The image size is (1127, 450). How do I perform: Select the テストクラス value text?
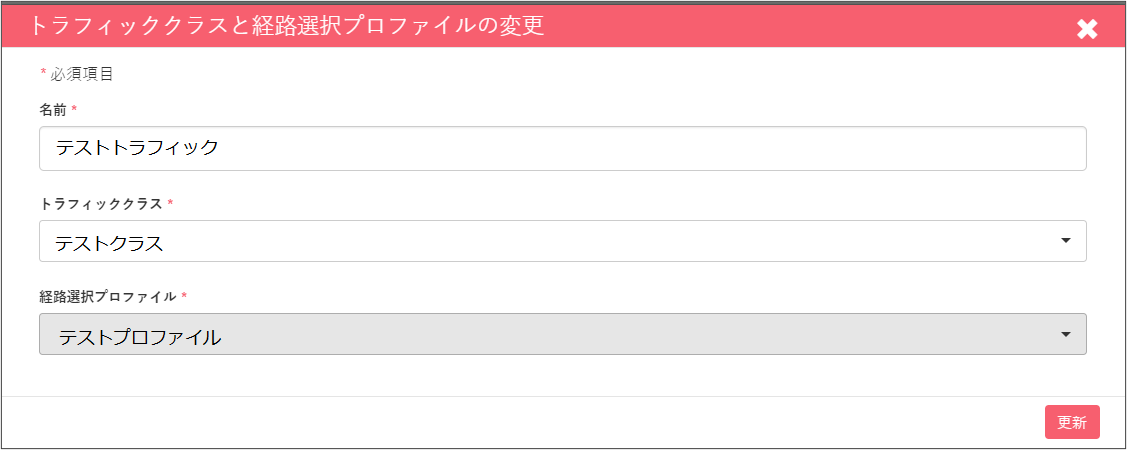109,244
